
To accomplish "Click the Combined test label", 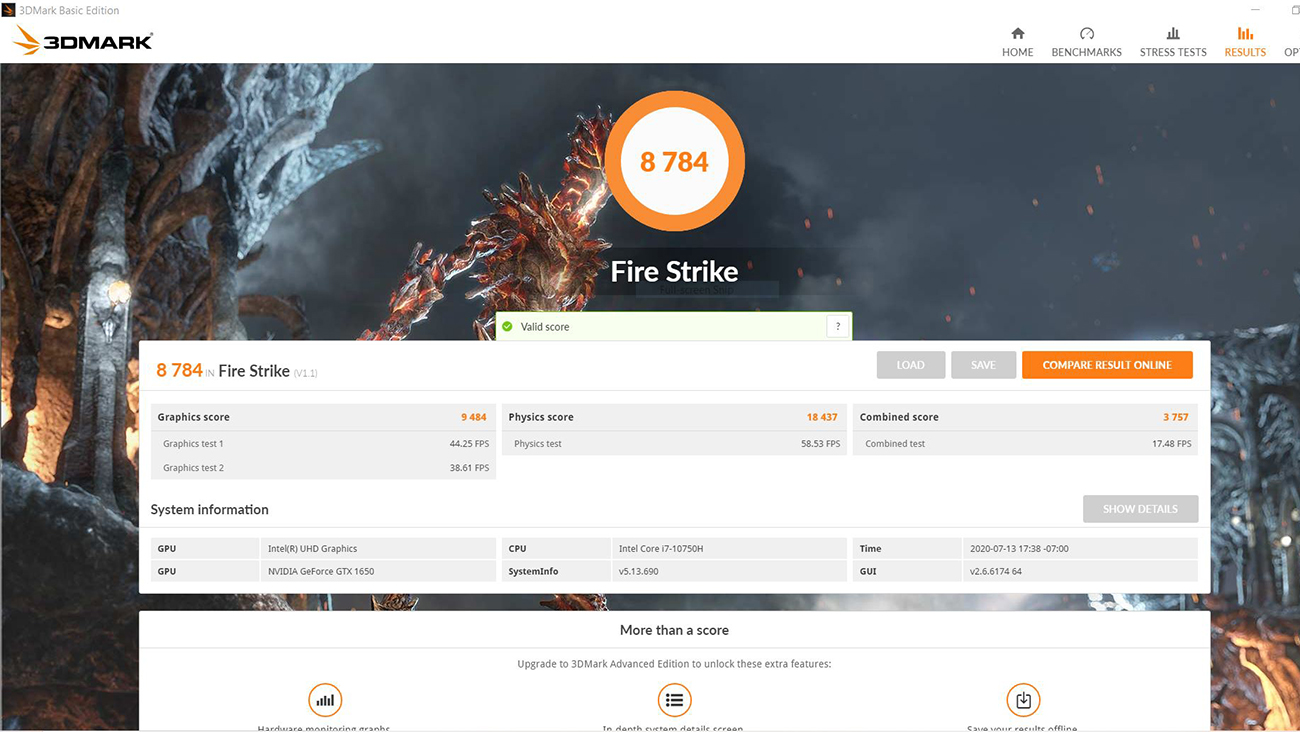I will 895,444.
